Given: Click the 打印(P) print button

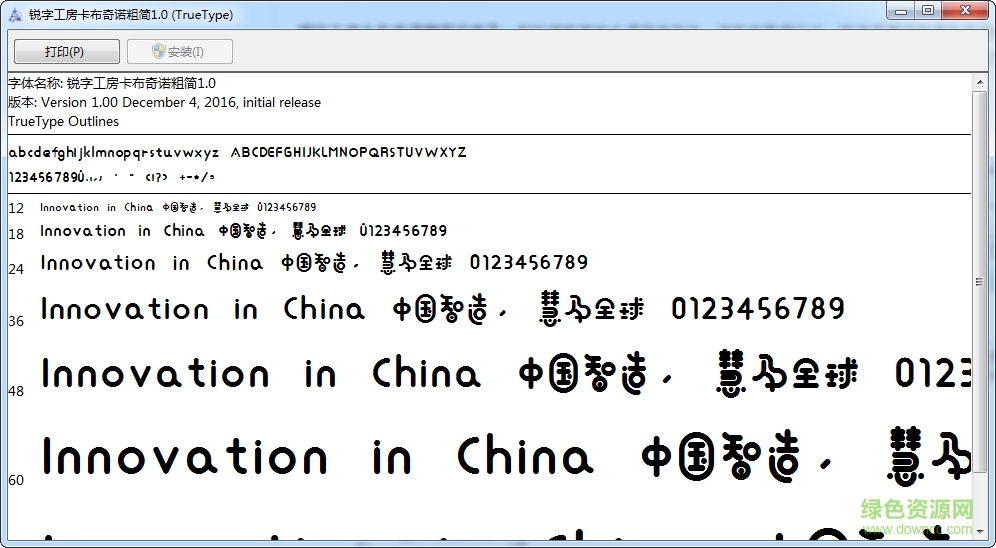Looking at the screenshot, I should [67, 51].
